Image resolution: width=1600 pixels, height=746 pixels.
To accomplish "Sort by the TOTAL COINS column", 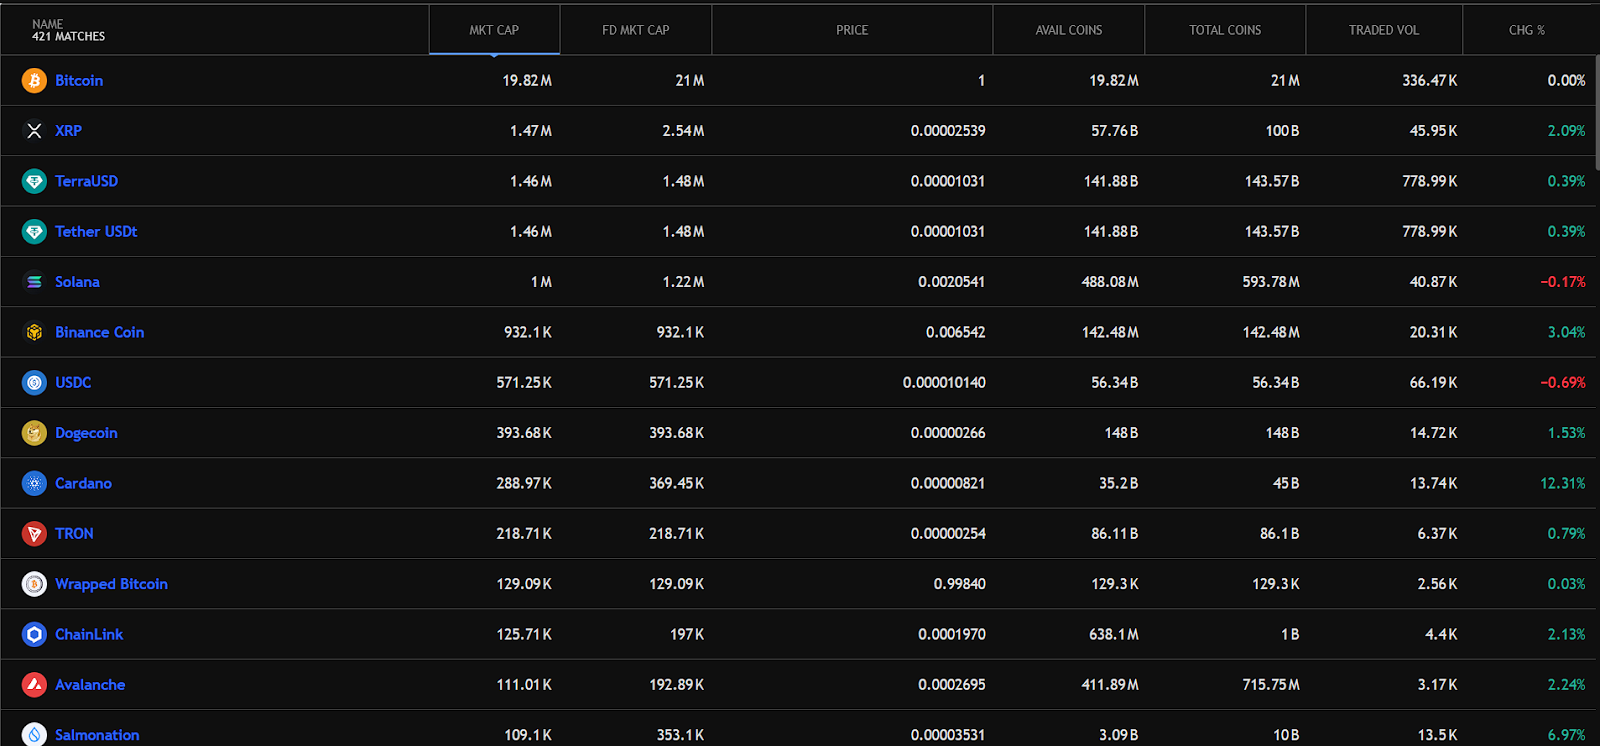I will pos(1225,30).
